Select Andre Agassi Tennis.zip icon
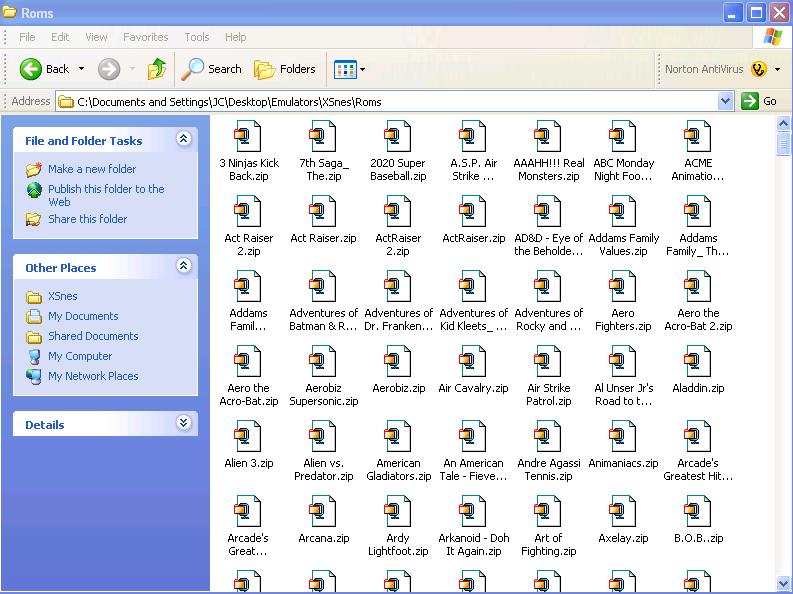The image size is (793, 594). [548, 436]
